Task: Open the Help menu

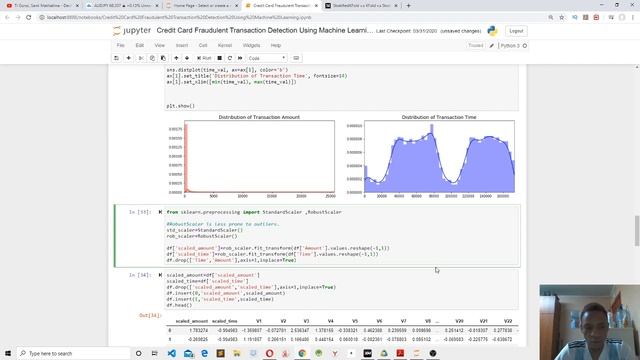Action: pos(276,45)
